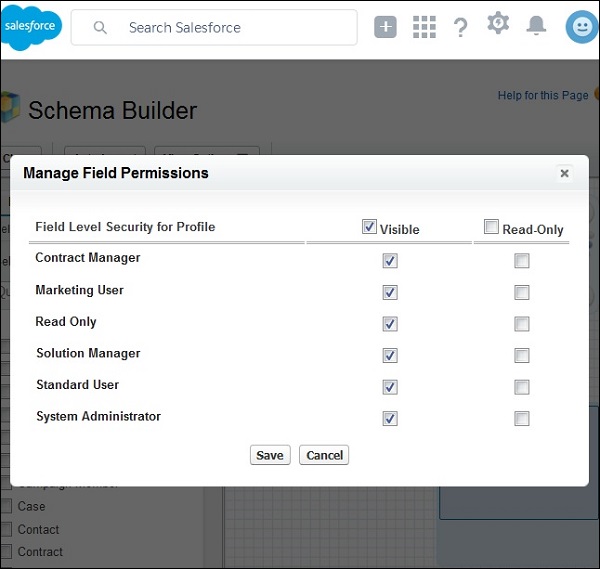This screenshot has width=600, height=569.
Task: Open the App Launcher grid icon
Action: (x=424, y=27)
